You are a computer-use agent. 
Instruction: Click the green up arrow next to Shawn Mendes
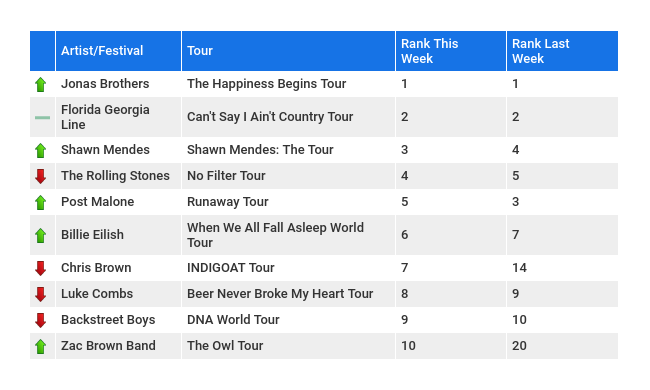pyautogui.click(x=41, y=150)
